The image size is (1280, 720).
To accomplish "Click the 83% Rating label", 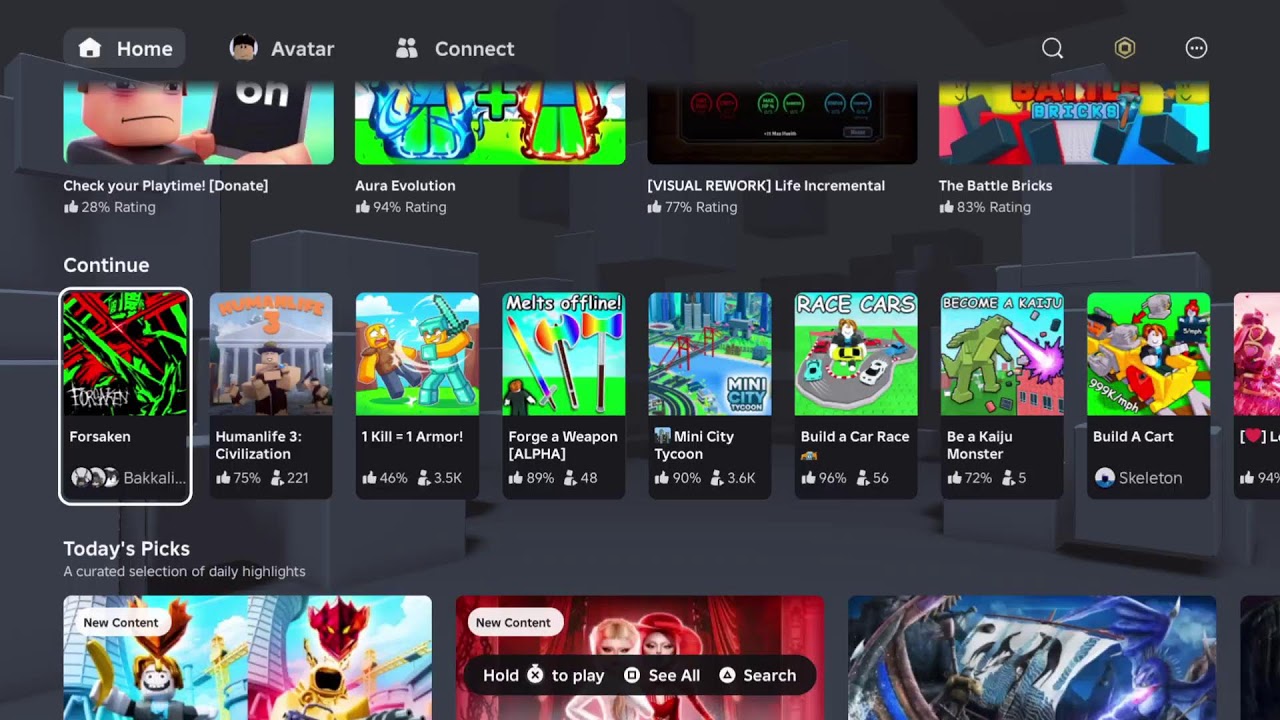I will pos(985,207).
